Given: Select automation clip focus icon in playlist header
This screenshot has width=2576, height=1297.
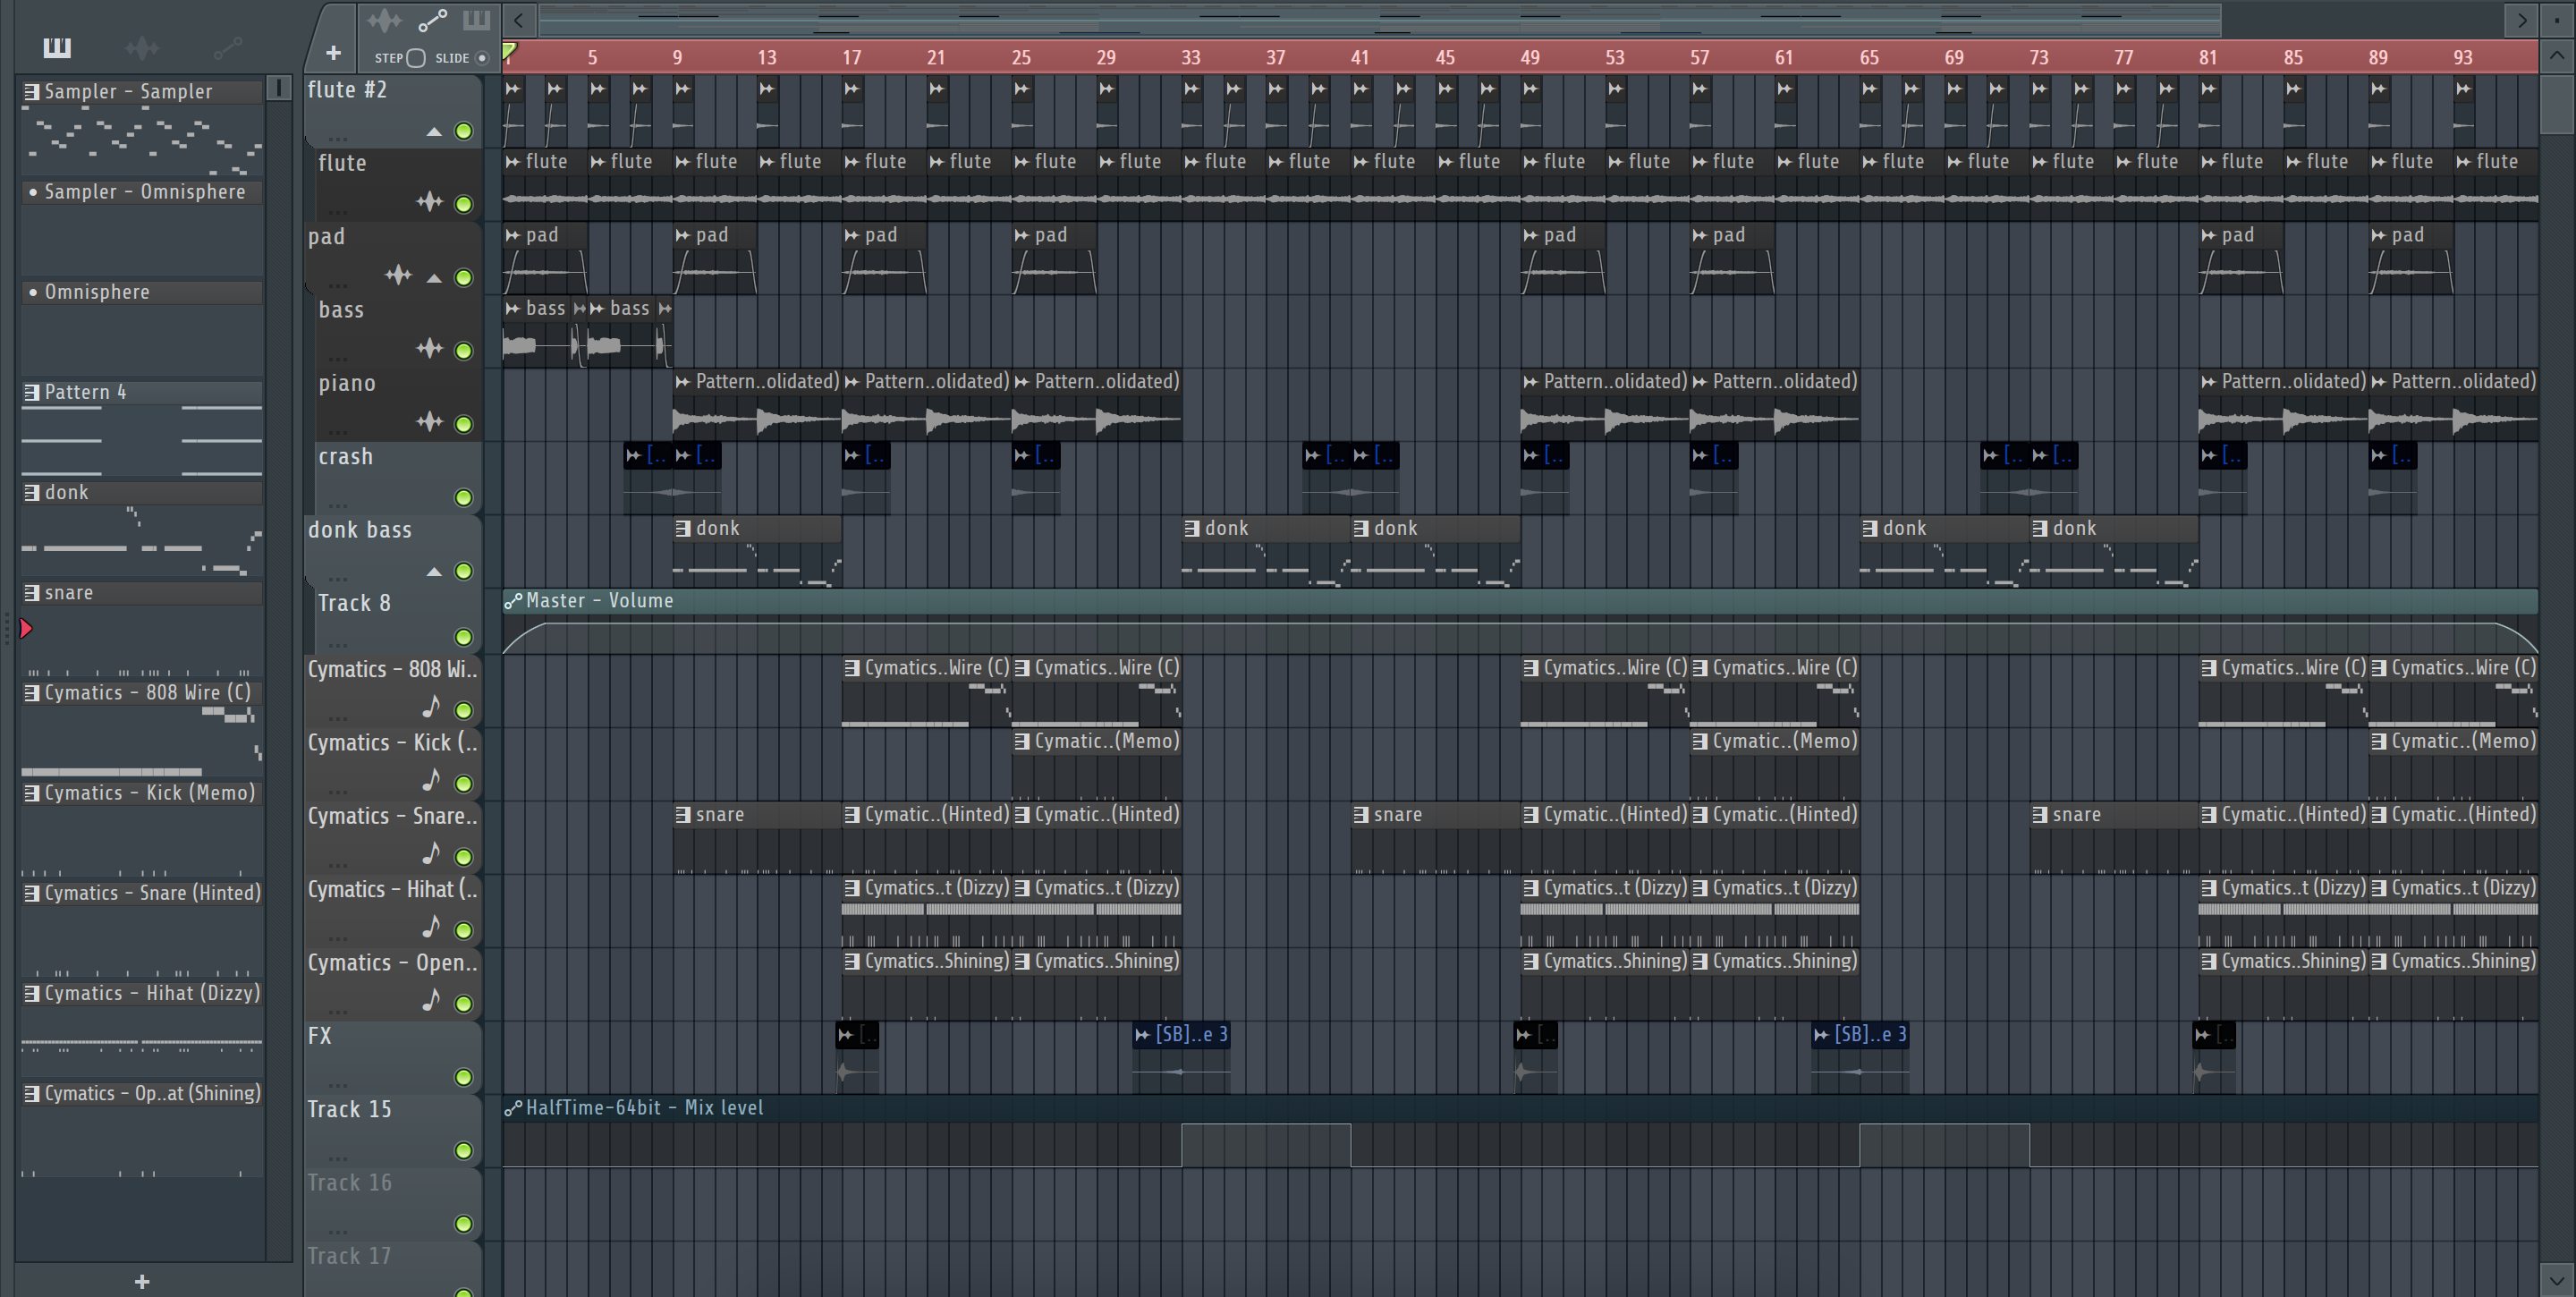Looking at the screenshot, I should point(432,20).
